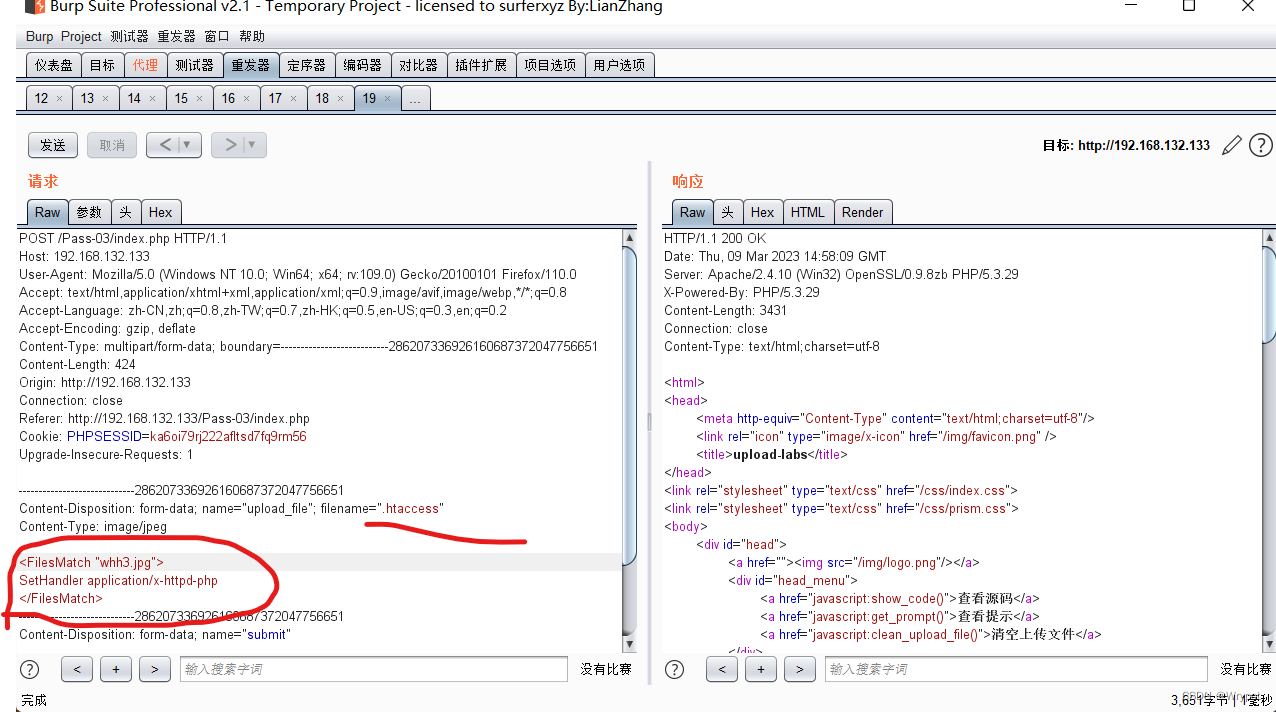Open the help icon next to target
This screenshot has width=1276, height=712.
coord(1261,145)
